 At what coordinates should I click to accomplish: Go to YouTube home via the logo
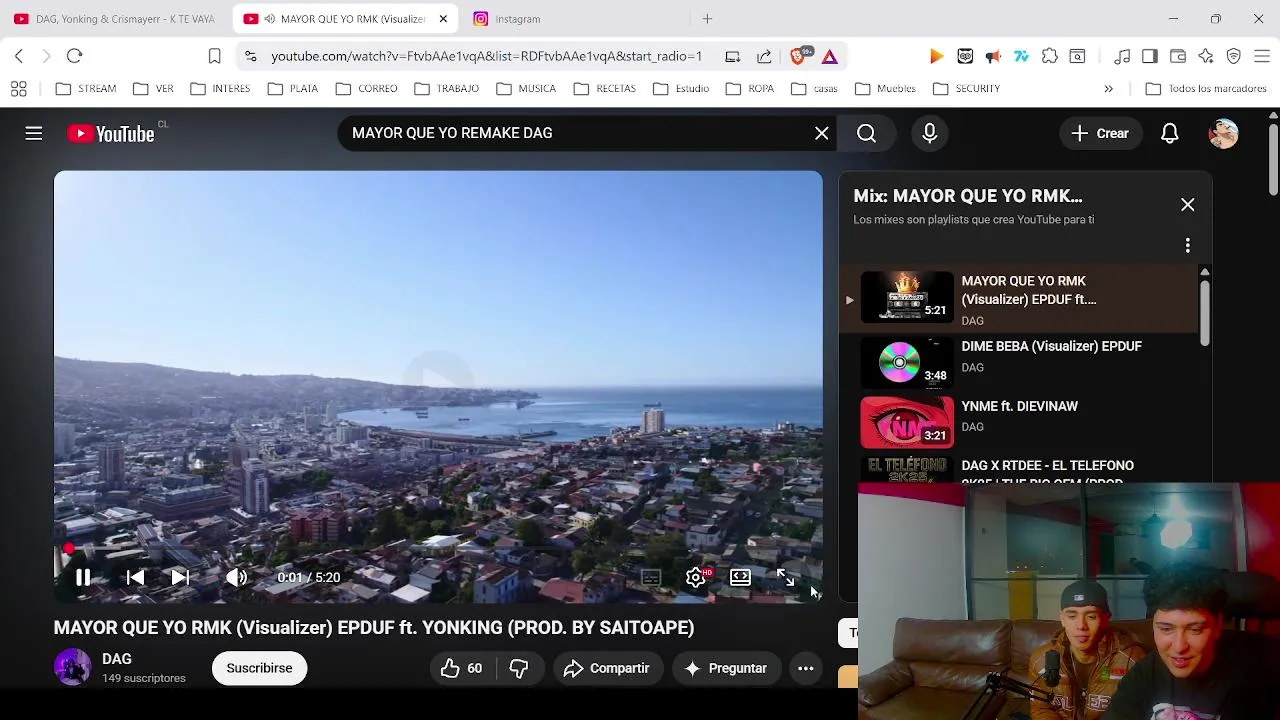tap(111, 134)
